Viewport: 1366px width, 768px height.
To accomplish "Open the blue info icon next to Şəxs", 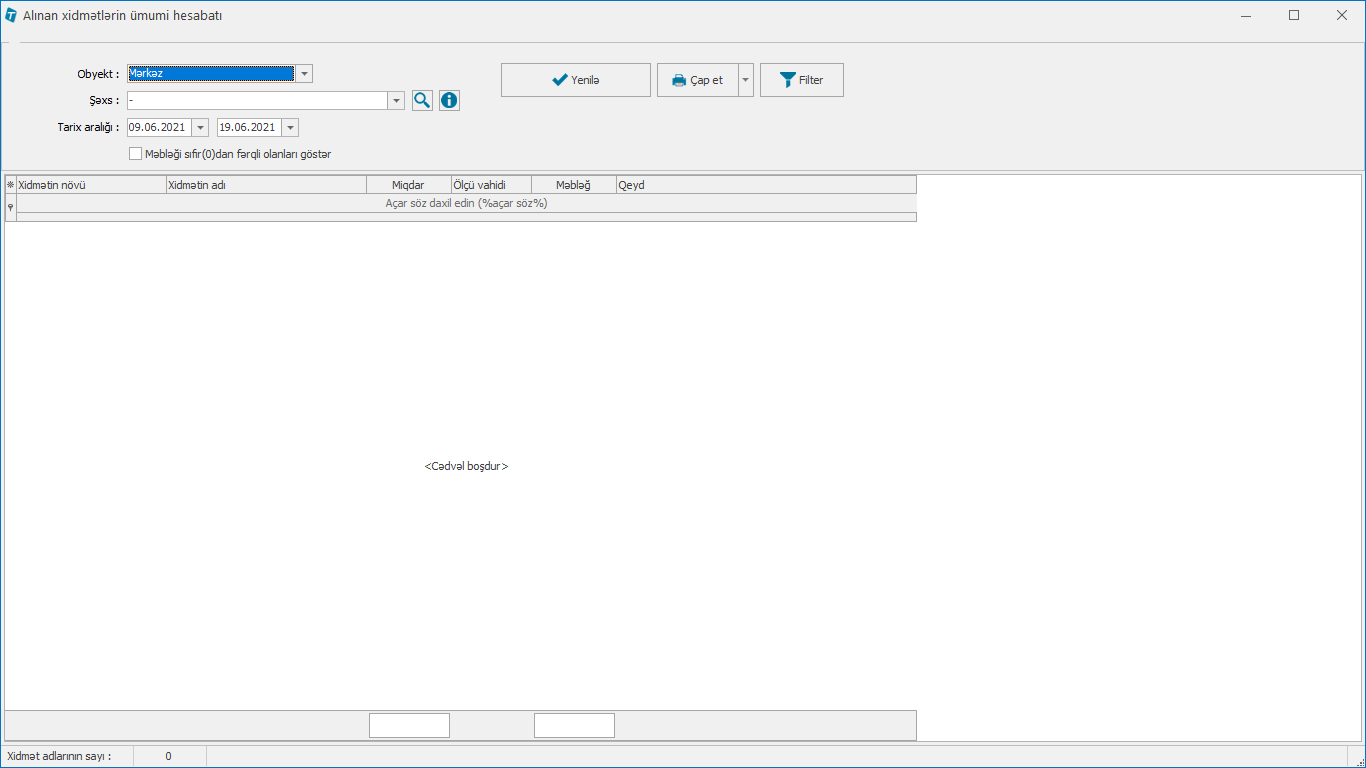I will [x=449, y=100].
